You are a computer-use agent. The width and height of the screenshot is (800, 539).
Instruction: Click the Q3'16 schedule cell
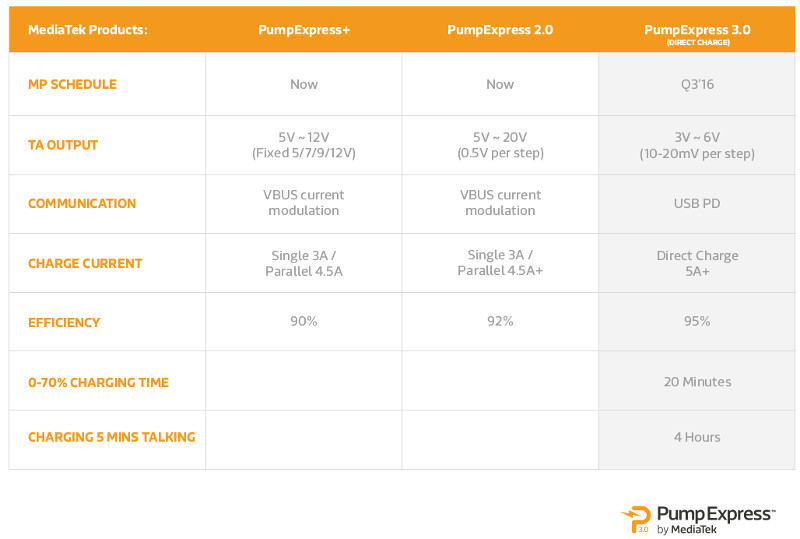tap(697, 84)
